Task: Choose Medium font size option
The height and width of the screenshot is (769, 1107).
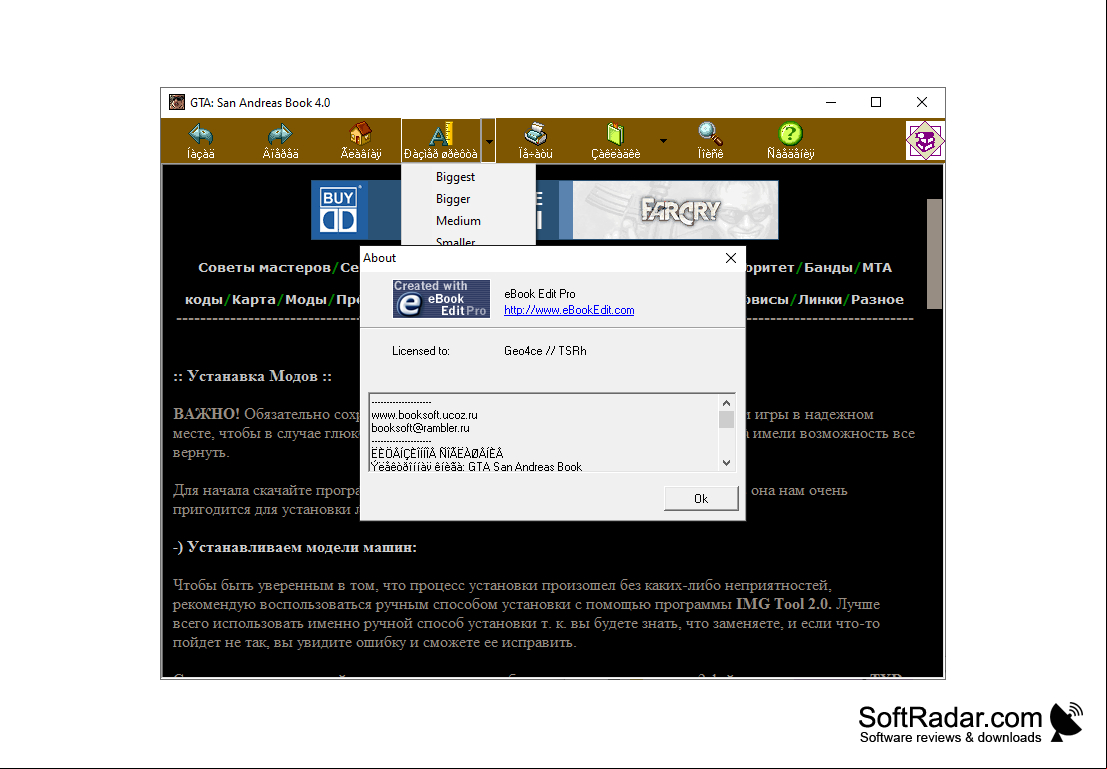Action: pos(458,220)
